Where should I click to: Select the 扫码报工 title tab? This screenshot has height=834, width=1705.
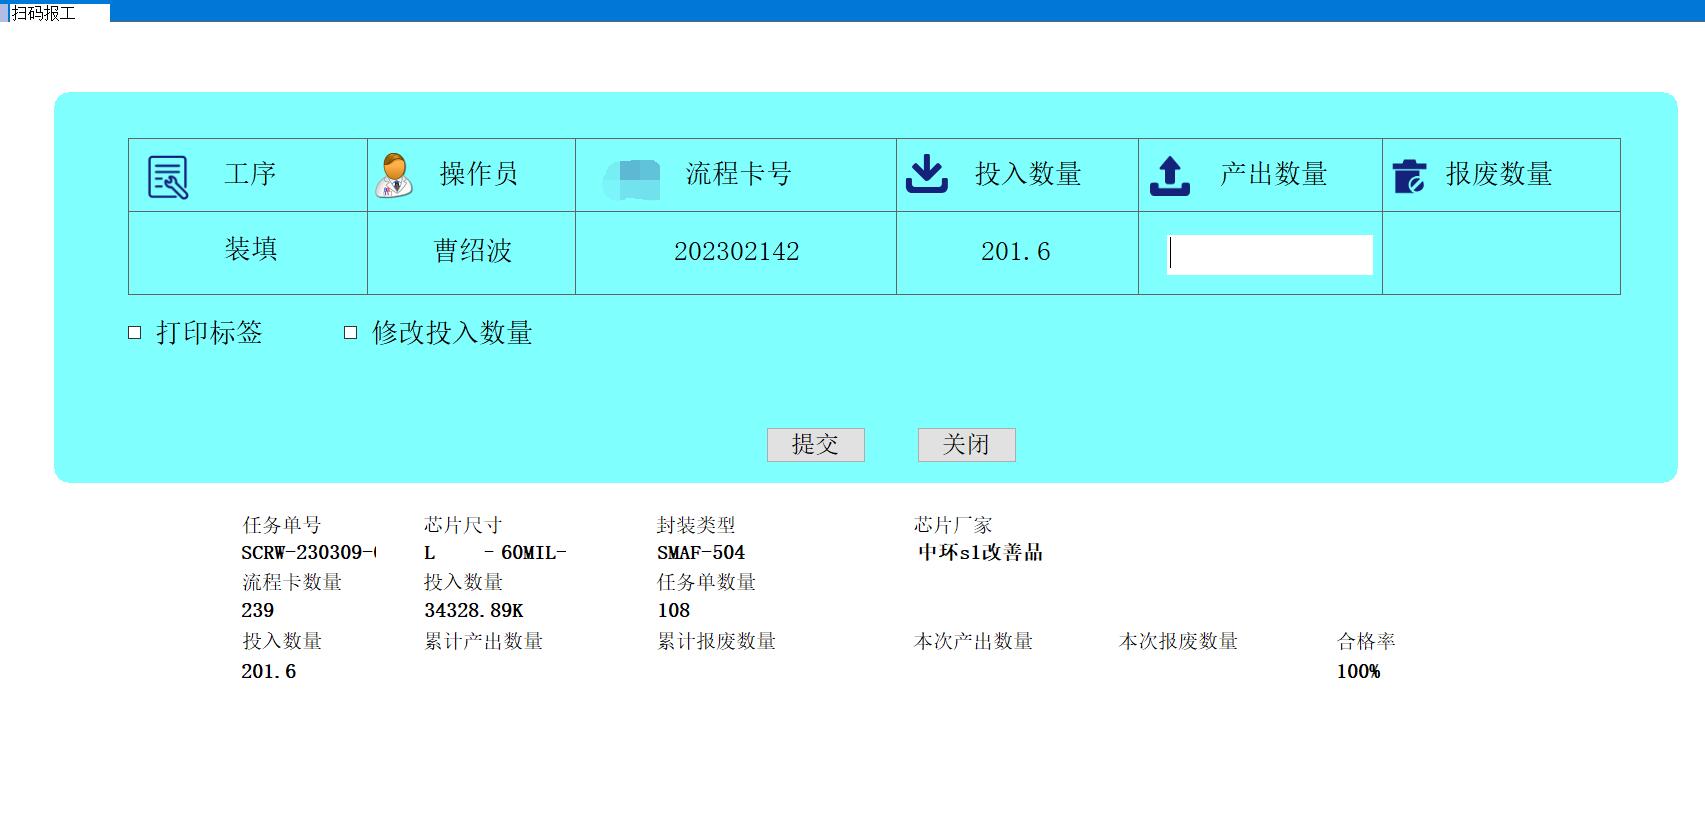(45, 13)
